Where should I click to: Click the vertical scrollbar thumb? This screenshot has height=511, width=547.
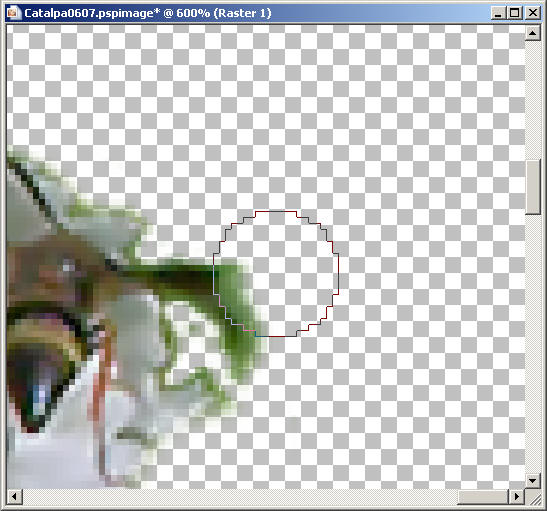pyautogui.click(x=533, y=187)
